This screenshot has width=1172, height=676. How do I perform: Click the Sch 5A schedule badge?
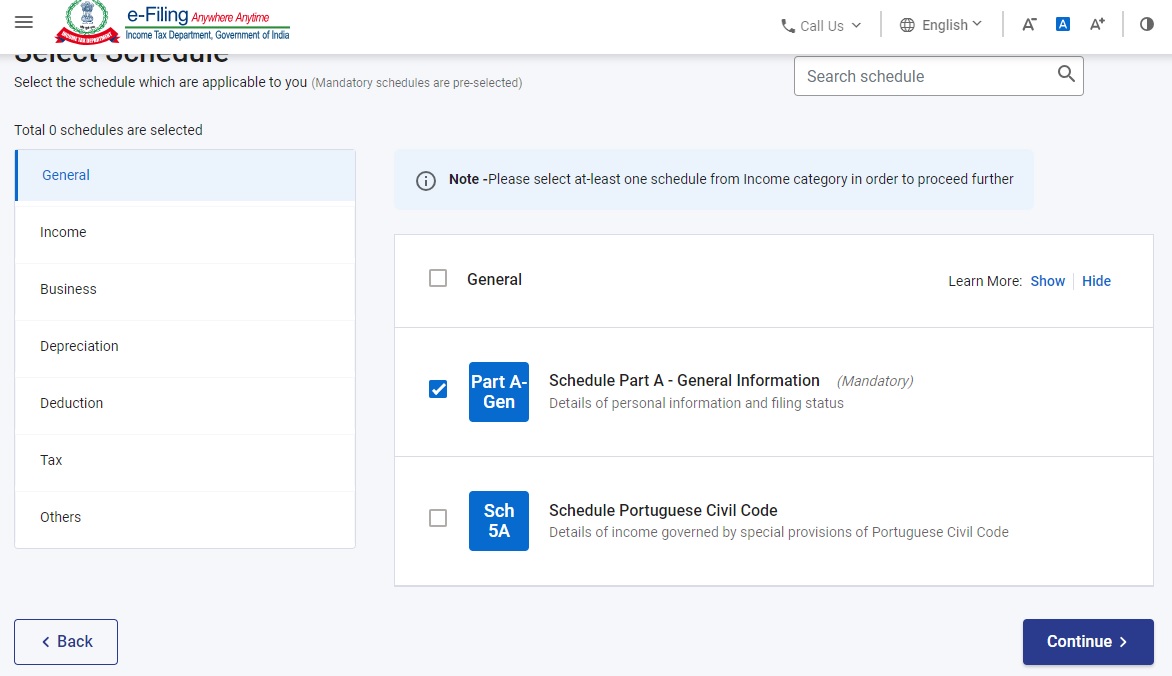(x=498, y=520)
